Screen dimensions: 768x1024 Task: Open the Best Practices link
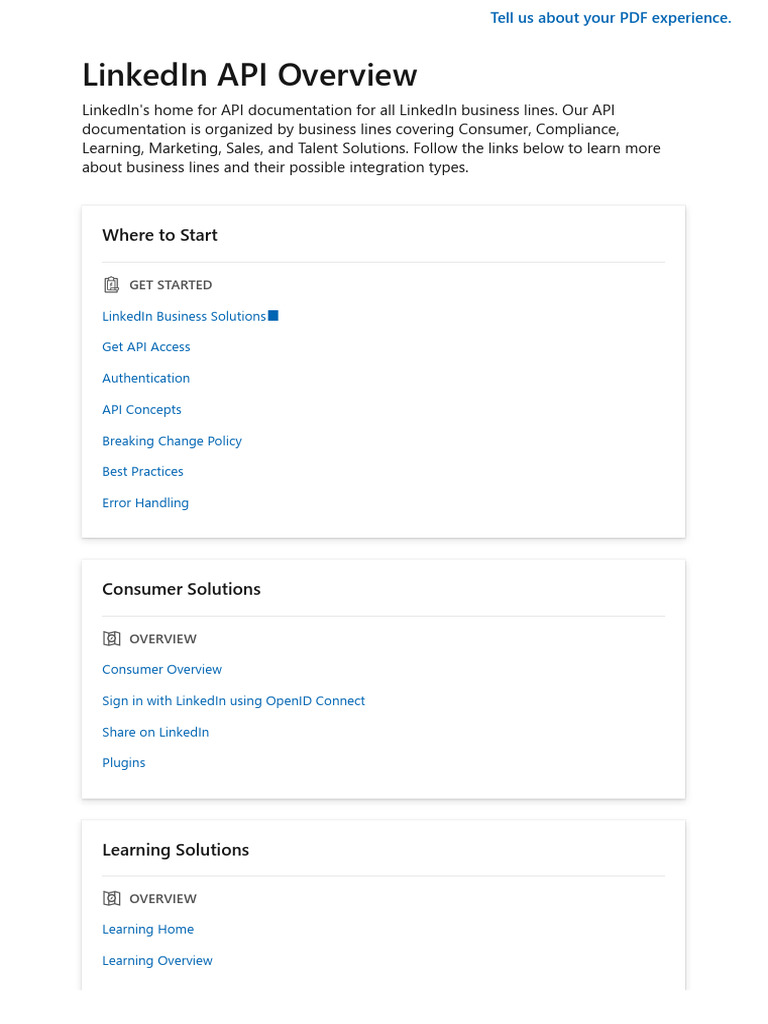[143, 472]
